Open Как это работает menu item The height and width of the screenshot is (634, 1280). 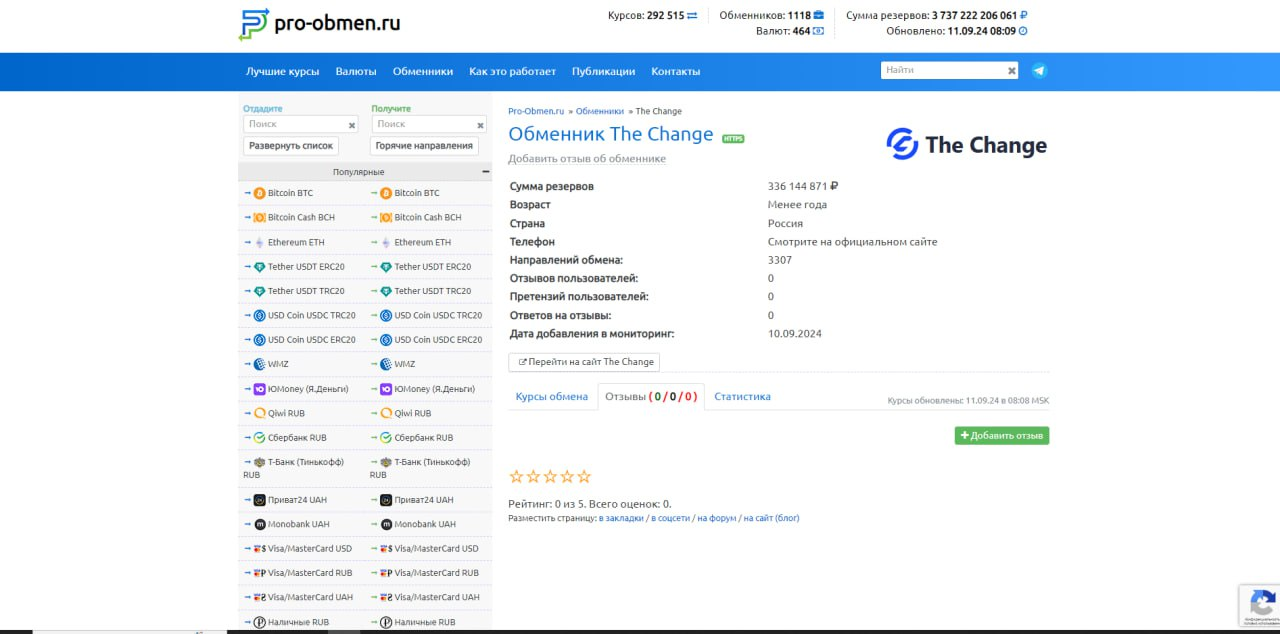(x=512, y=71)
